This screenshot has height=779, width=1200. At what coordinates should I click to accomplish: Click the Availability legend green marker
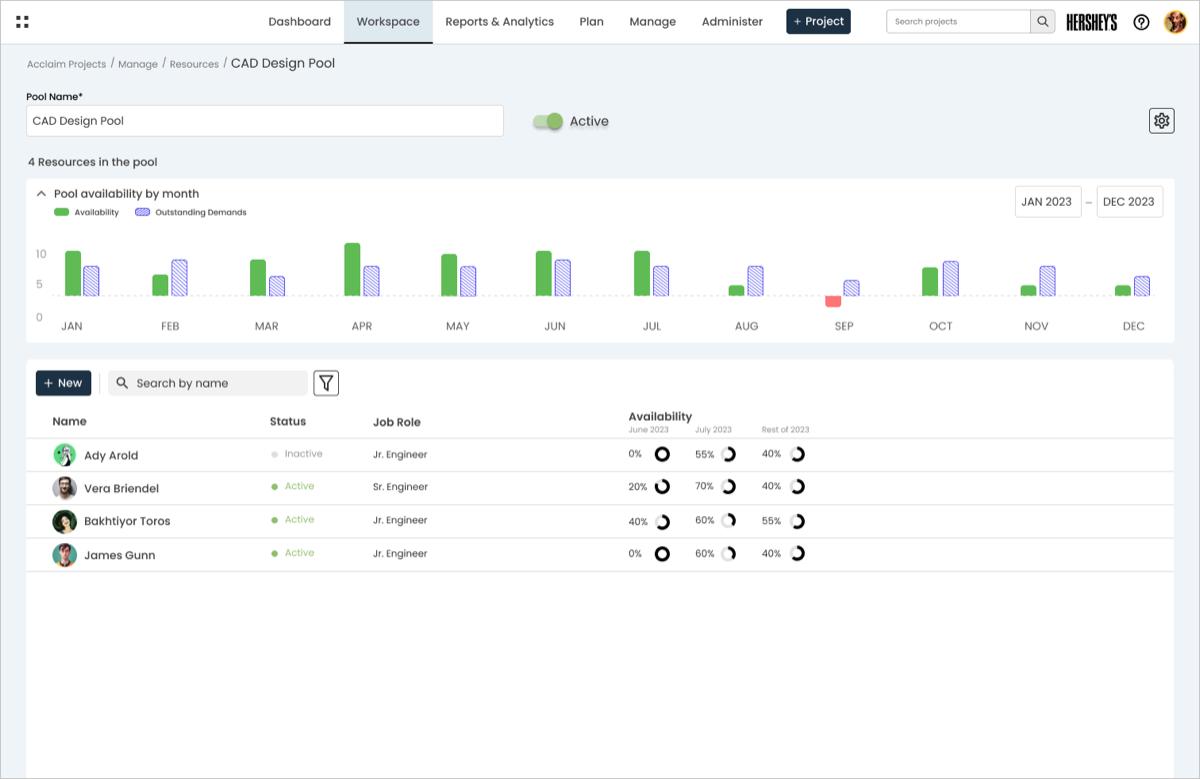61,212
